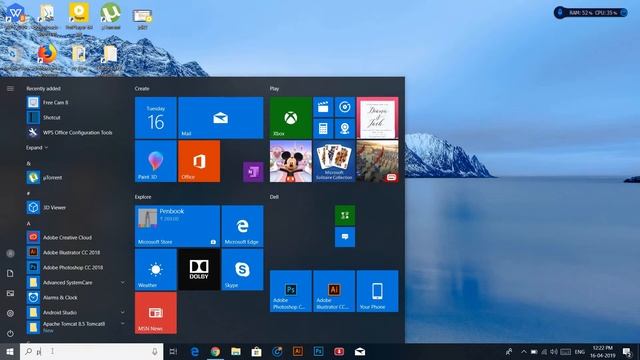Screen dimensions: 640x360
Task: Click the microphone icon in search box
Action: pos(155,351)
